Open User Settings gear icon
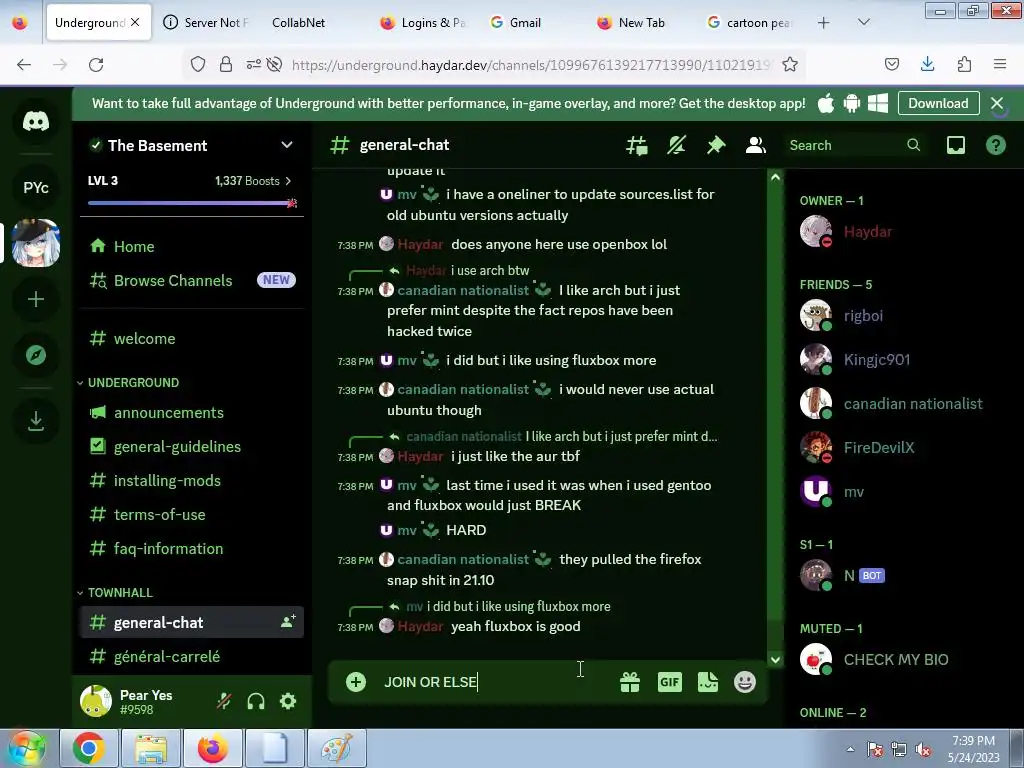 [x=288, y=701]
